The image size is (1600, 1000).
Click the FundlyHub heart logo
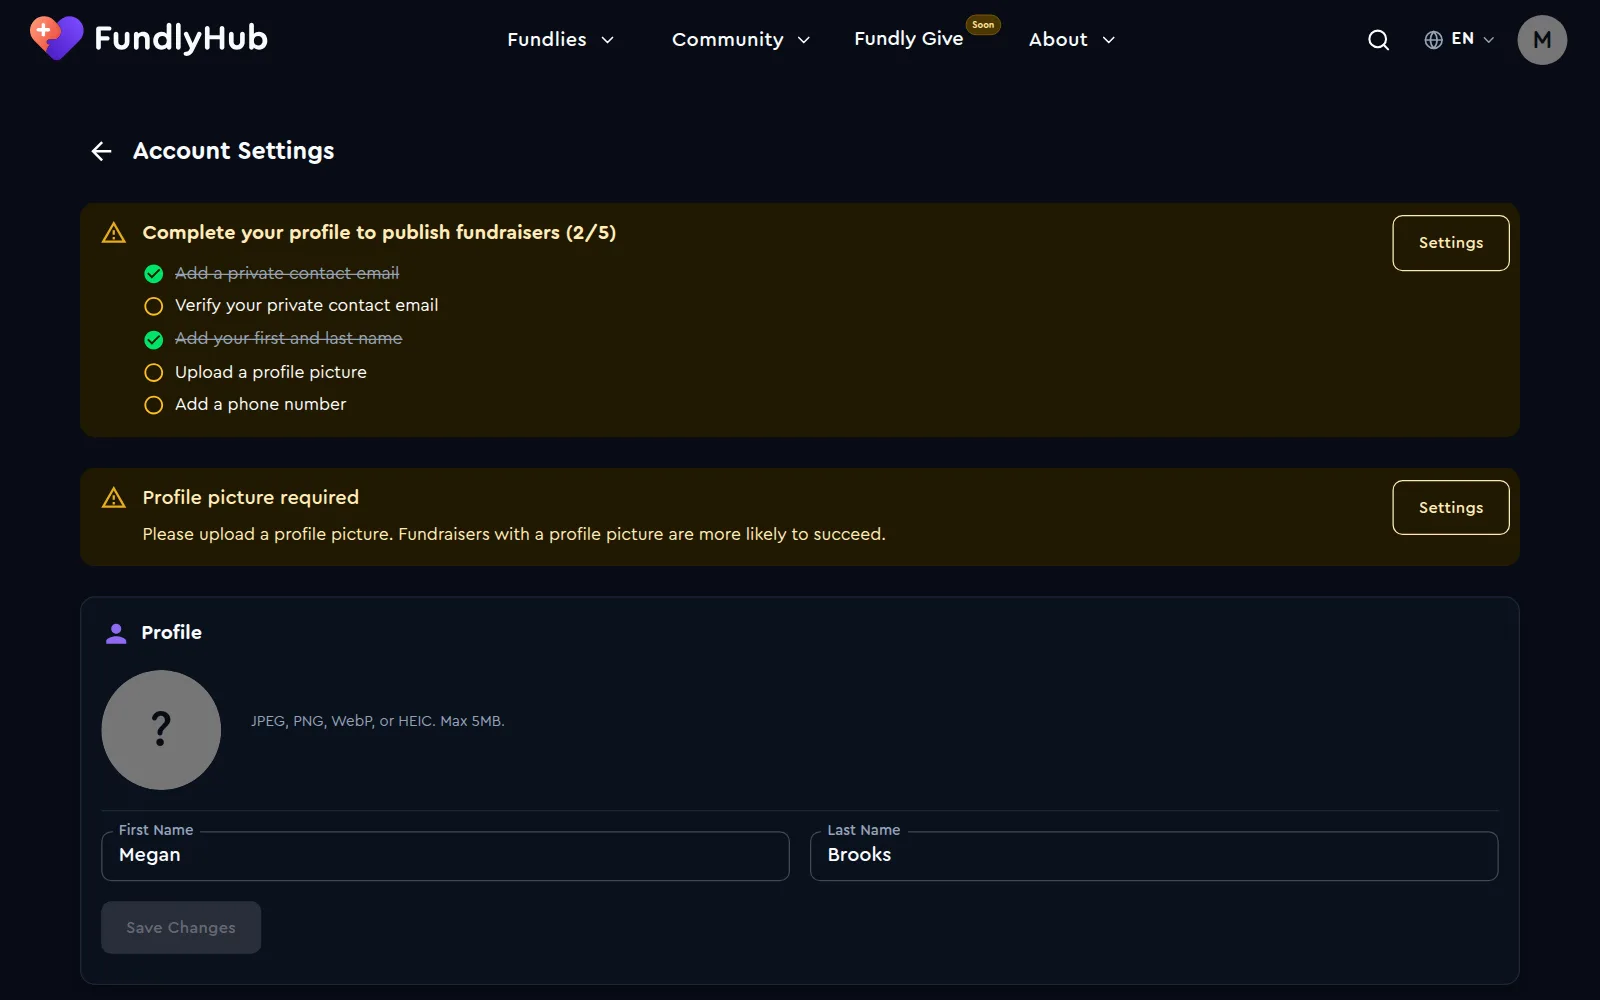pyautogui.click(x=56, y=38)
